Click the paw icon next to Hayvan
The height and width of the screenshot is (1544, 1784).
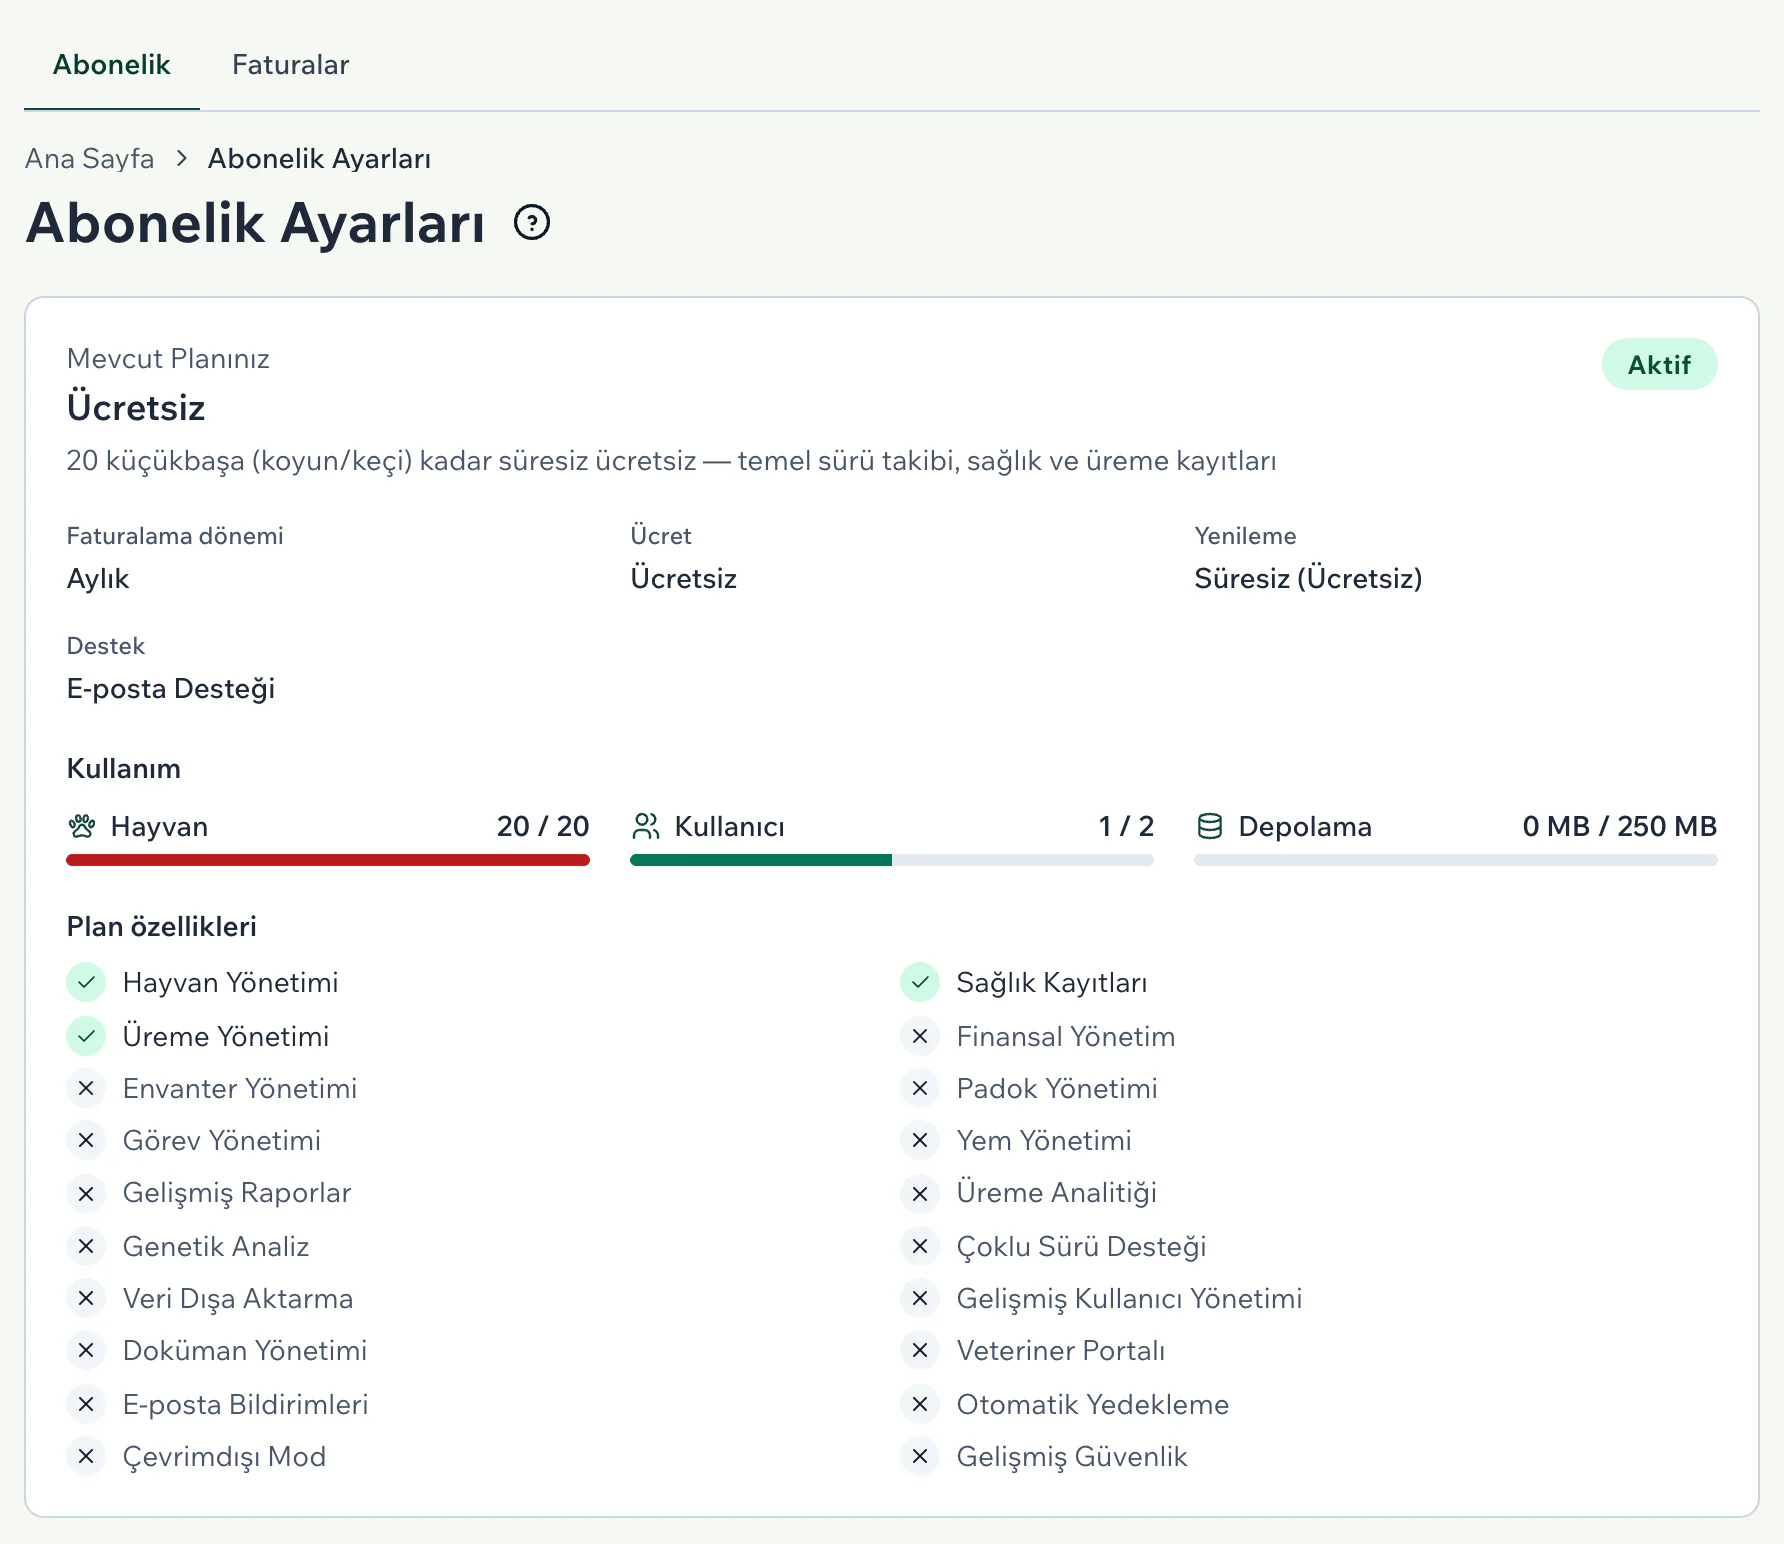pyautogui.click(x=82, y=826)
